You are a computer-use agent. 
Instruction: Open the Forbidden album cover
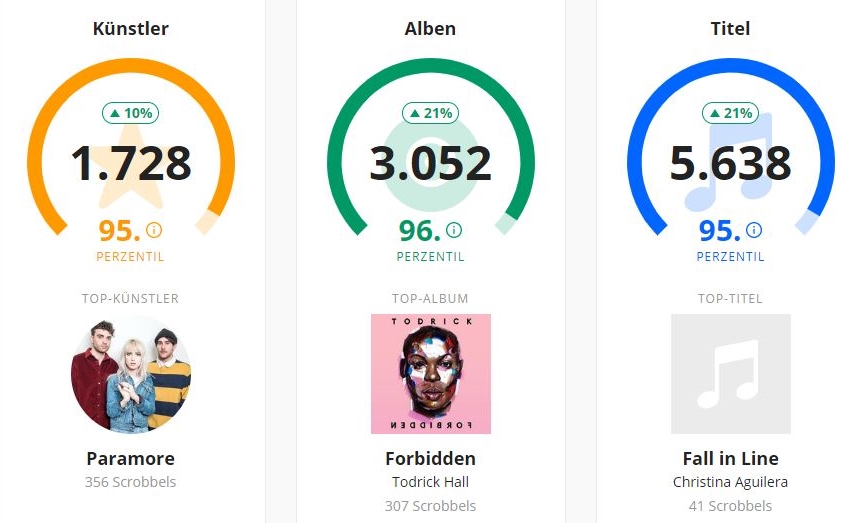[431, 374]
